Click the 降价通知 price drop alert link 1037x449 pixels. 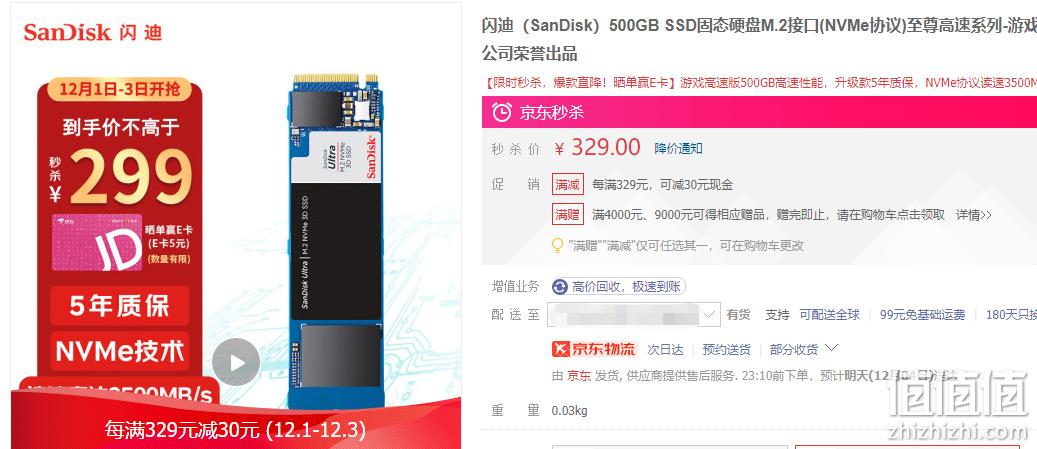click(x=678, y=148)
